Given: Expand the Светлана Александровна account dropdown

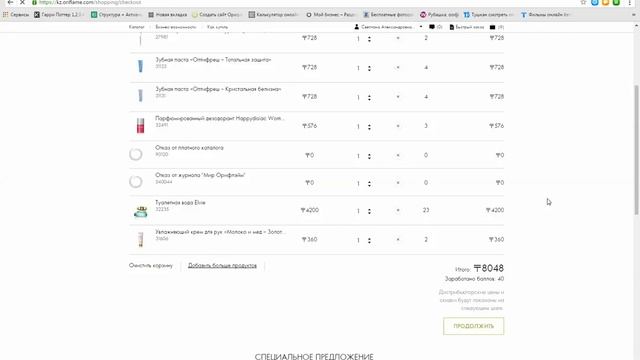Looking at the screenshot, I should (388, 27).
